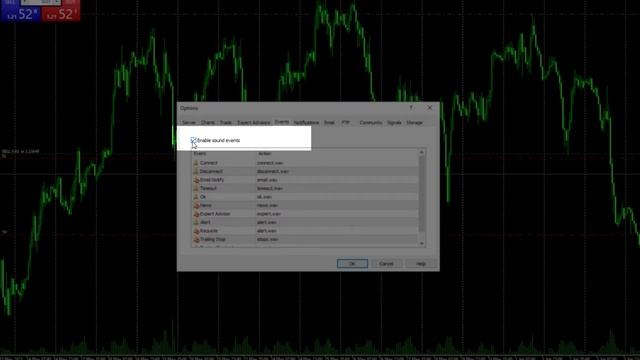
Task: Click the Expert Advisor event icon
Action: [196, 214]
